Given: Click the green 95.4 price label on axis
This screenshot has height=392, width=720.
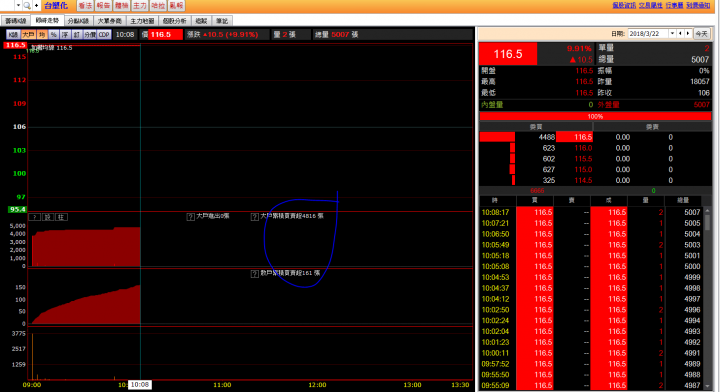Looking at the screenshot, I should [17, 209].
